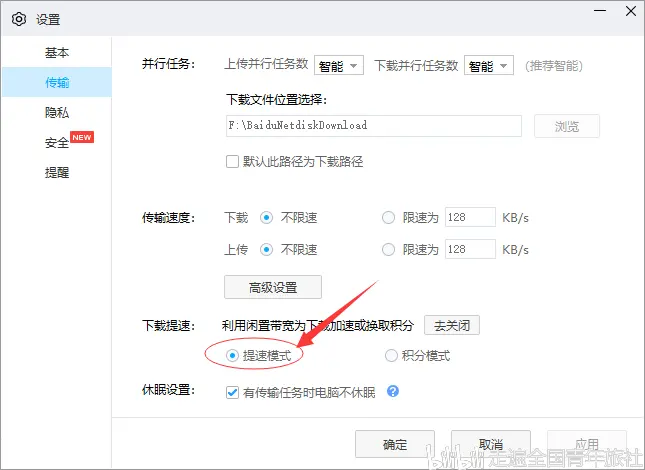The image size is (645, 470).
Task: Go to the 提醒 settings tab
Action: point(57,172)
